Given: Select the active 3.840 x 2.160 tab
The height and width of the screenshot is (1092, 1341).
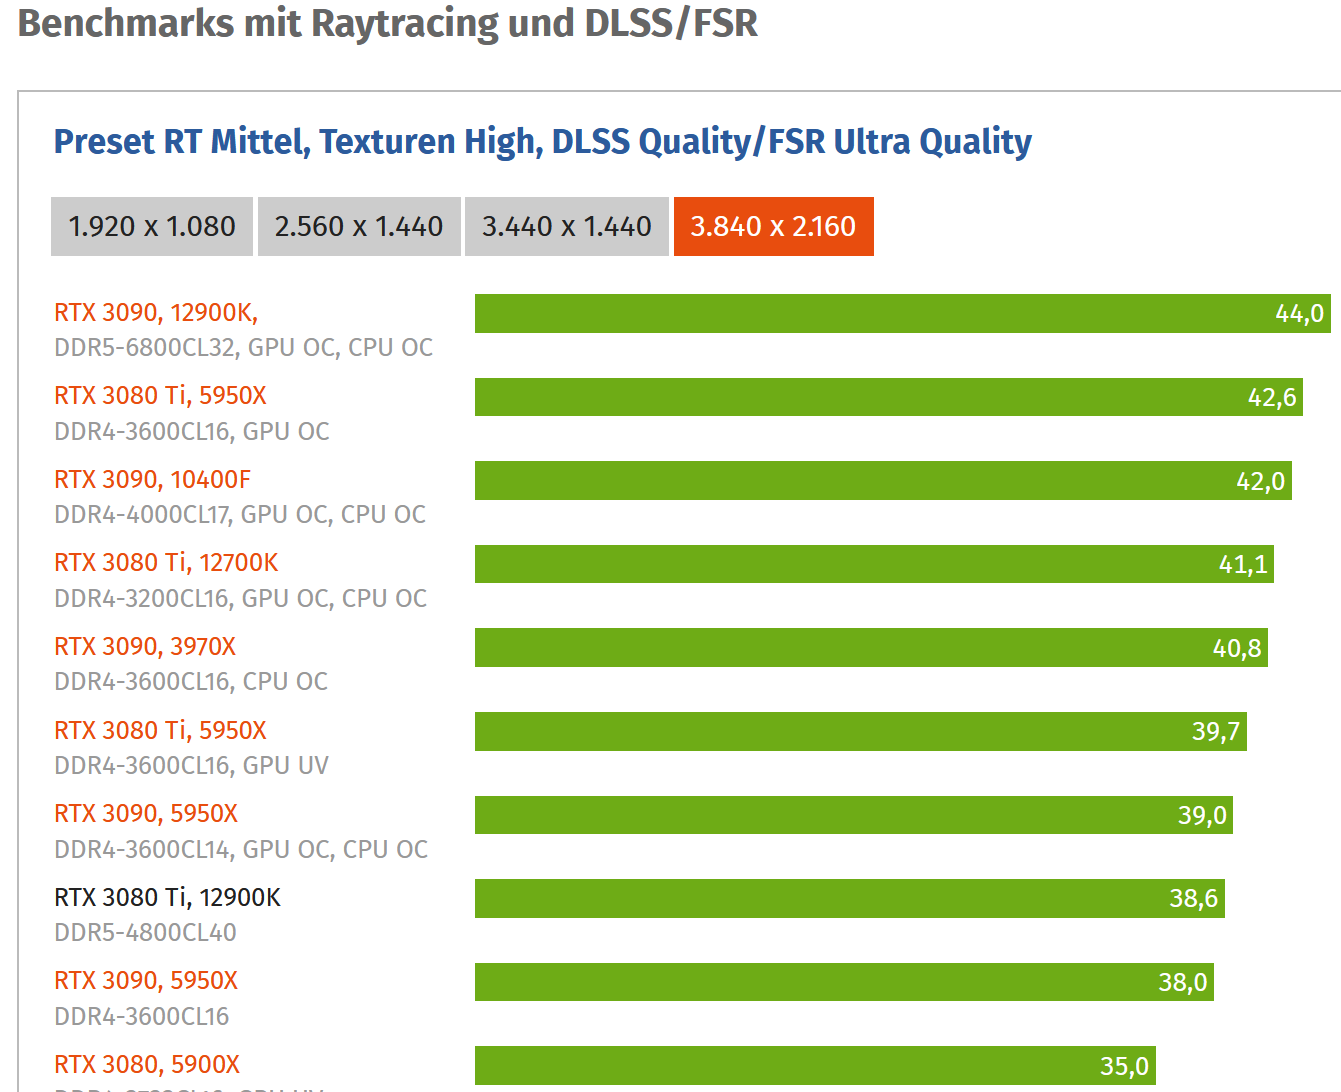Looking at the screenshot, I should (x=774, y=227).
